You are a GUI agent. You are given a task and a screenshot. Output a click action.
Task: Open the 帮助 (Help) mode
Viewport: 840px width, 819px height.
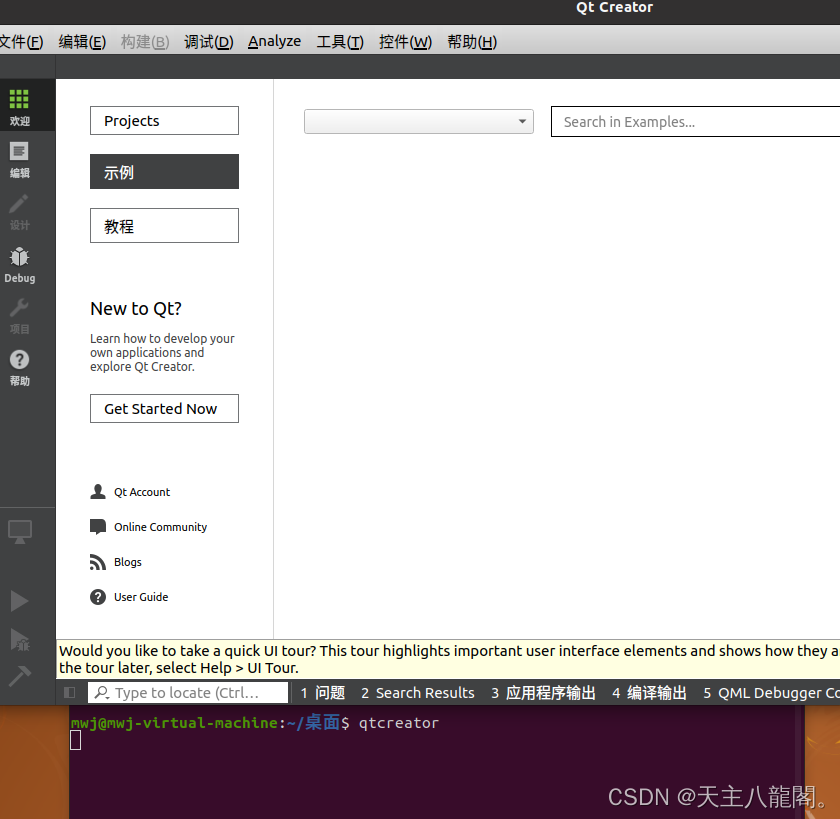(19, 367)
